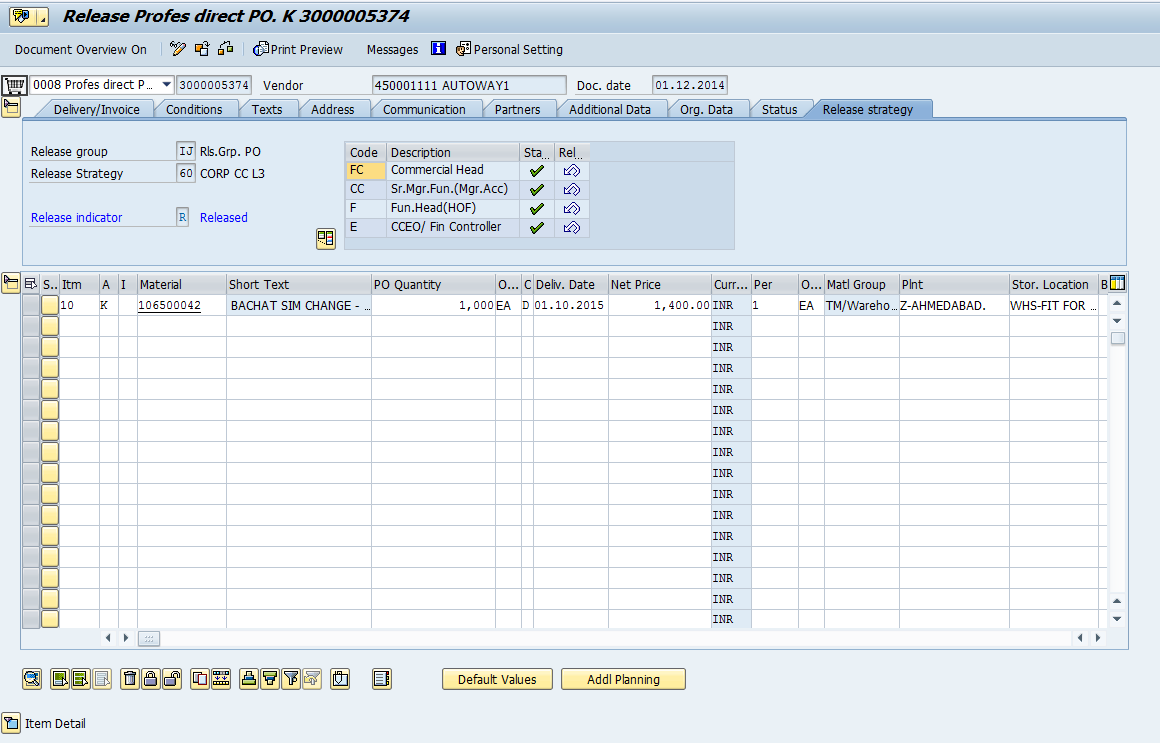Lock the selected item
Screen dimensions: 1160x743
pos(150,679)
